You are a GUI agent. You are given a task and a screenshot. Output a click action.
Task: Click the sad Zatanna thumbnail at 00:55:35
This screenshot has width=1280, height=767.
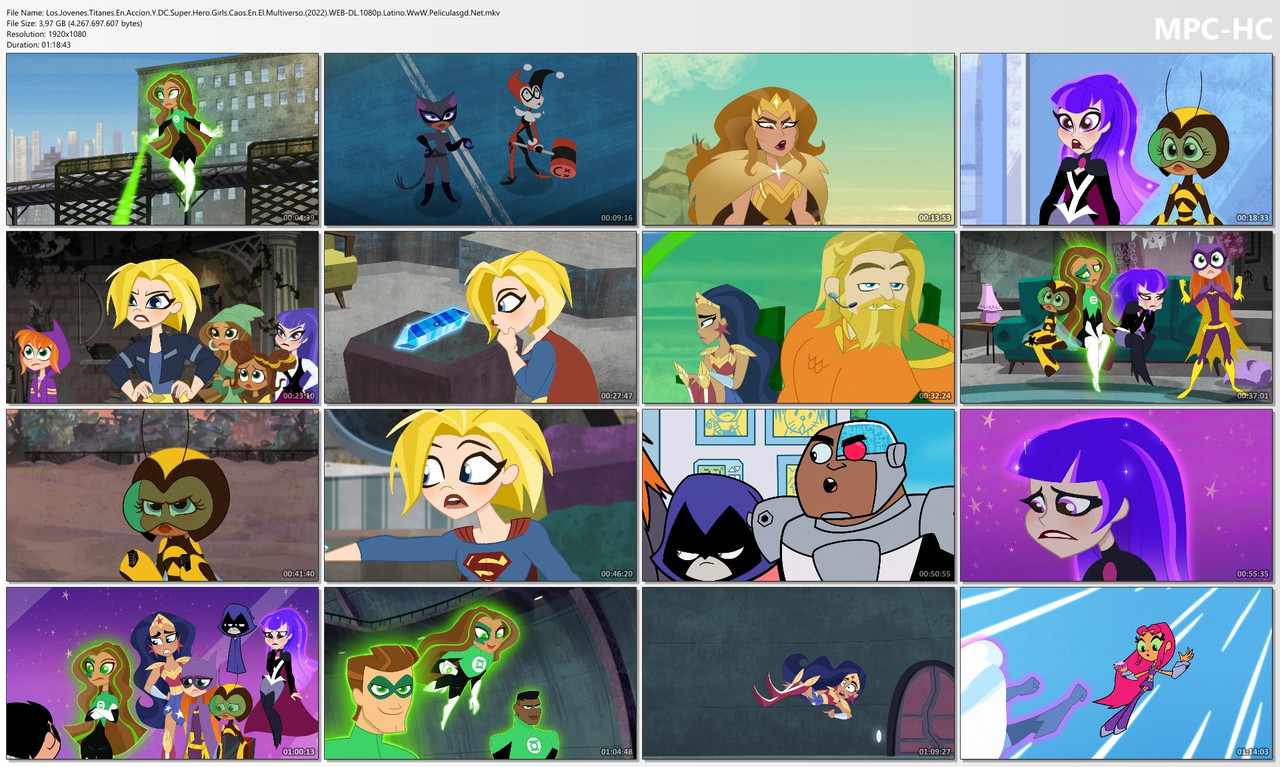click(x=1117, y=495)
